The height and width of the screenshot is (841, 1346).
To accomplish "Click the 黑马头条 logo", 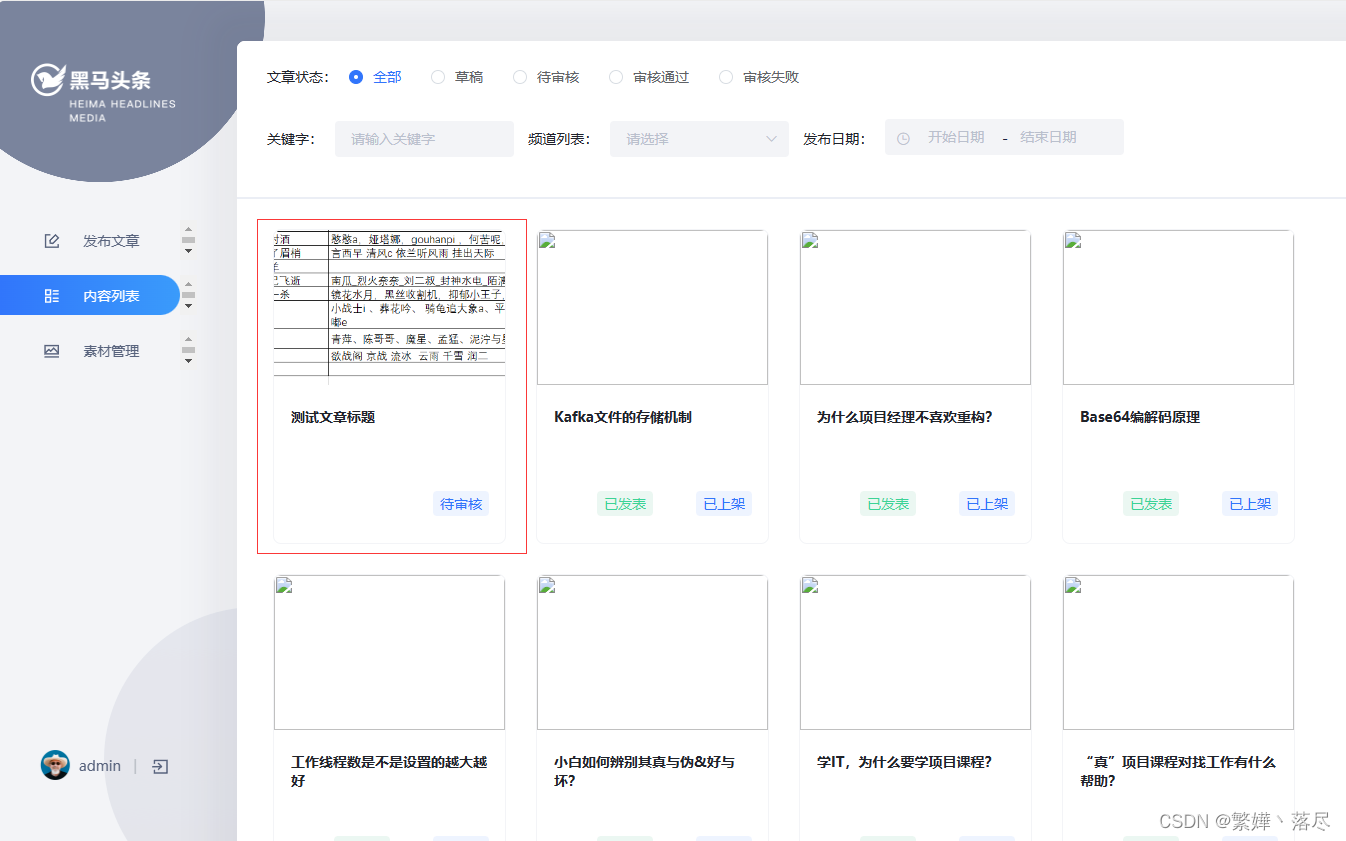I will (x=103, y=92).
